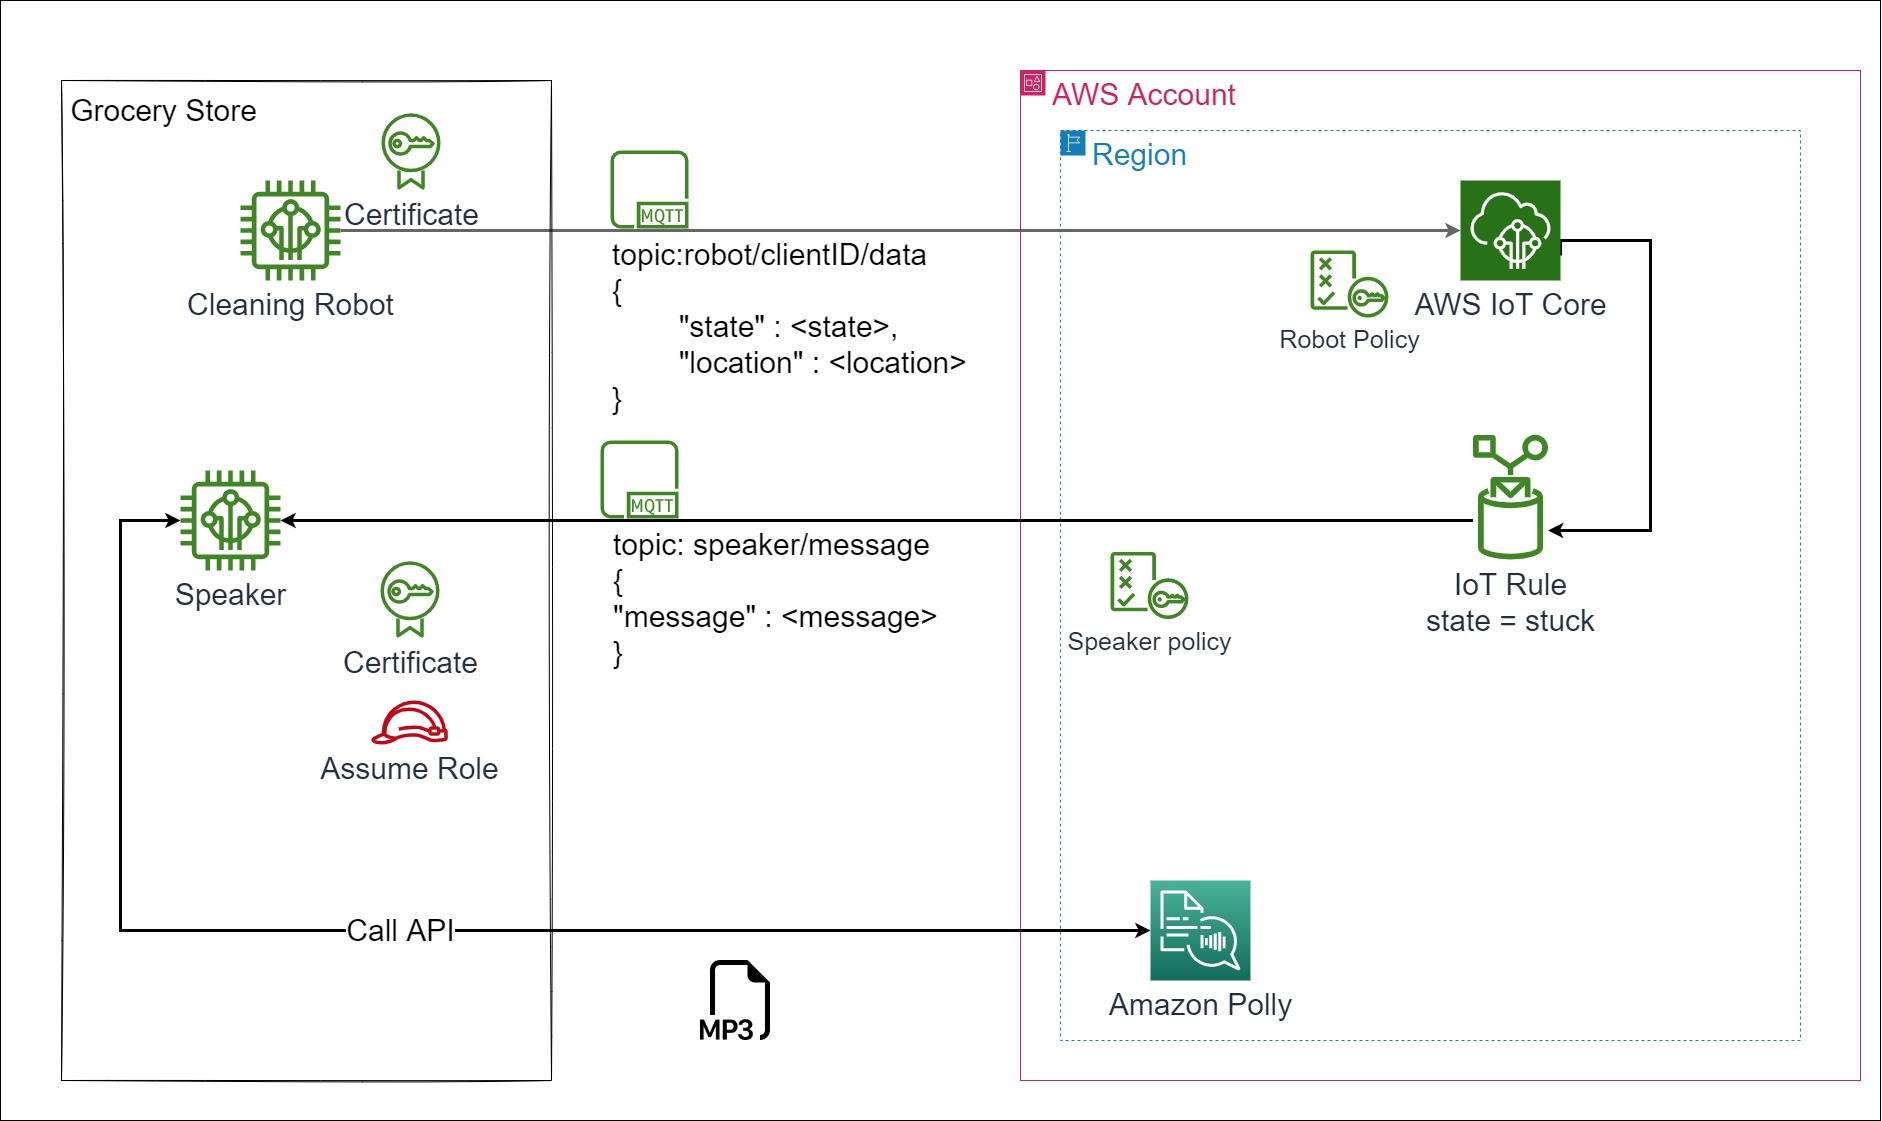Click the Certificate label near Cleaning Robot
Image resolution: width=1882 pixels, height=1121 pixels.
[411, 215]
